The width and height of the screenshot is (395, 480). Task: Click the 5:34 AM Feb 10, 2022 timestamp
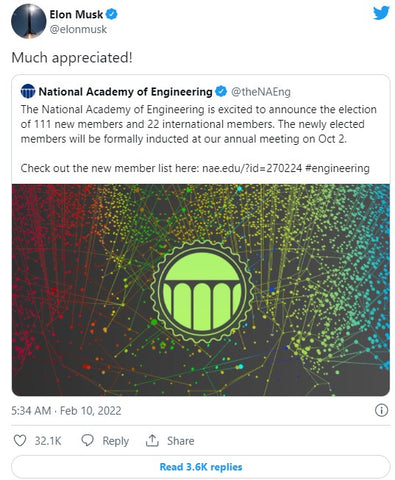point(66,411)
